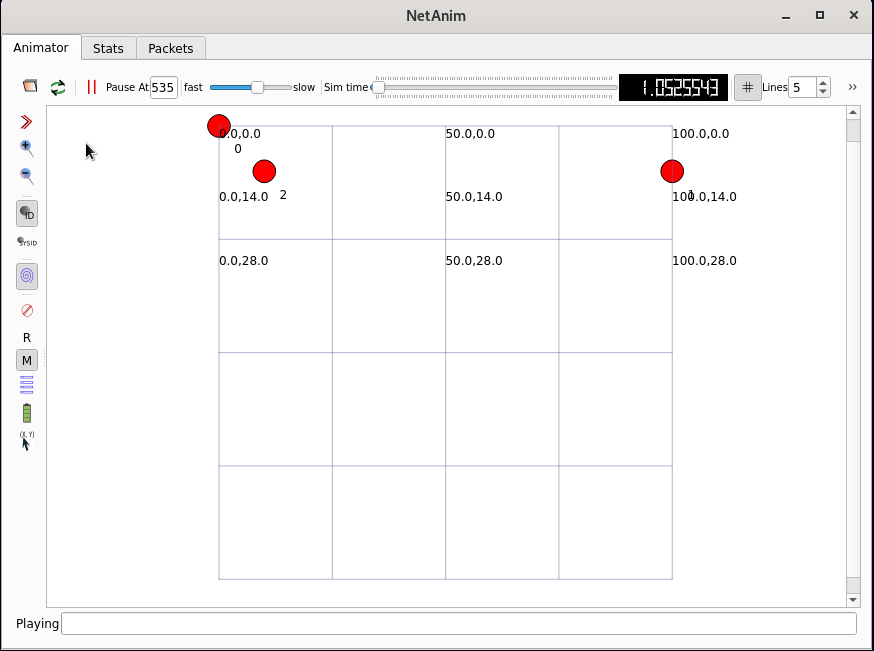The height and width of the screenshot is (651, 874).
Task: Minimize the NetAnim window
Action: [786, 16]
